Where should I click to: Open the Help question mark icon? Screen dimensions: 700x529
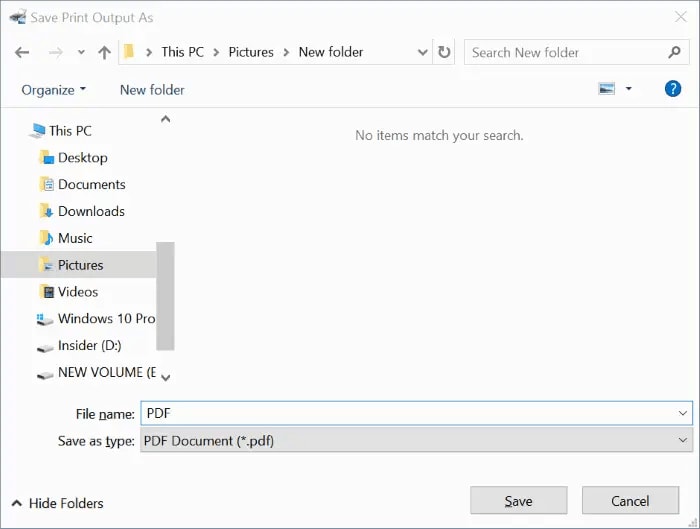tap(673, 89)
